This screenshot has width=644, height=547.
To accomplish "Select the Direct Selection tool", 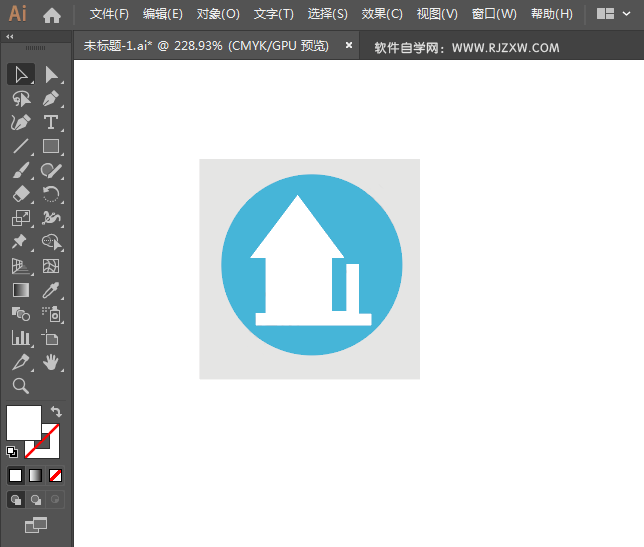I will pyautogui.click(x=51, y=75).
